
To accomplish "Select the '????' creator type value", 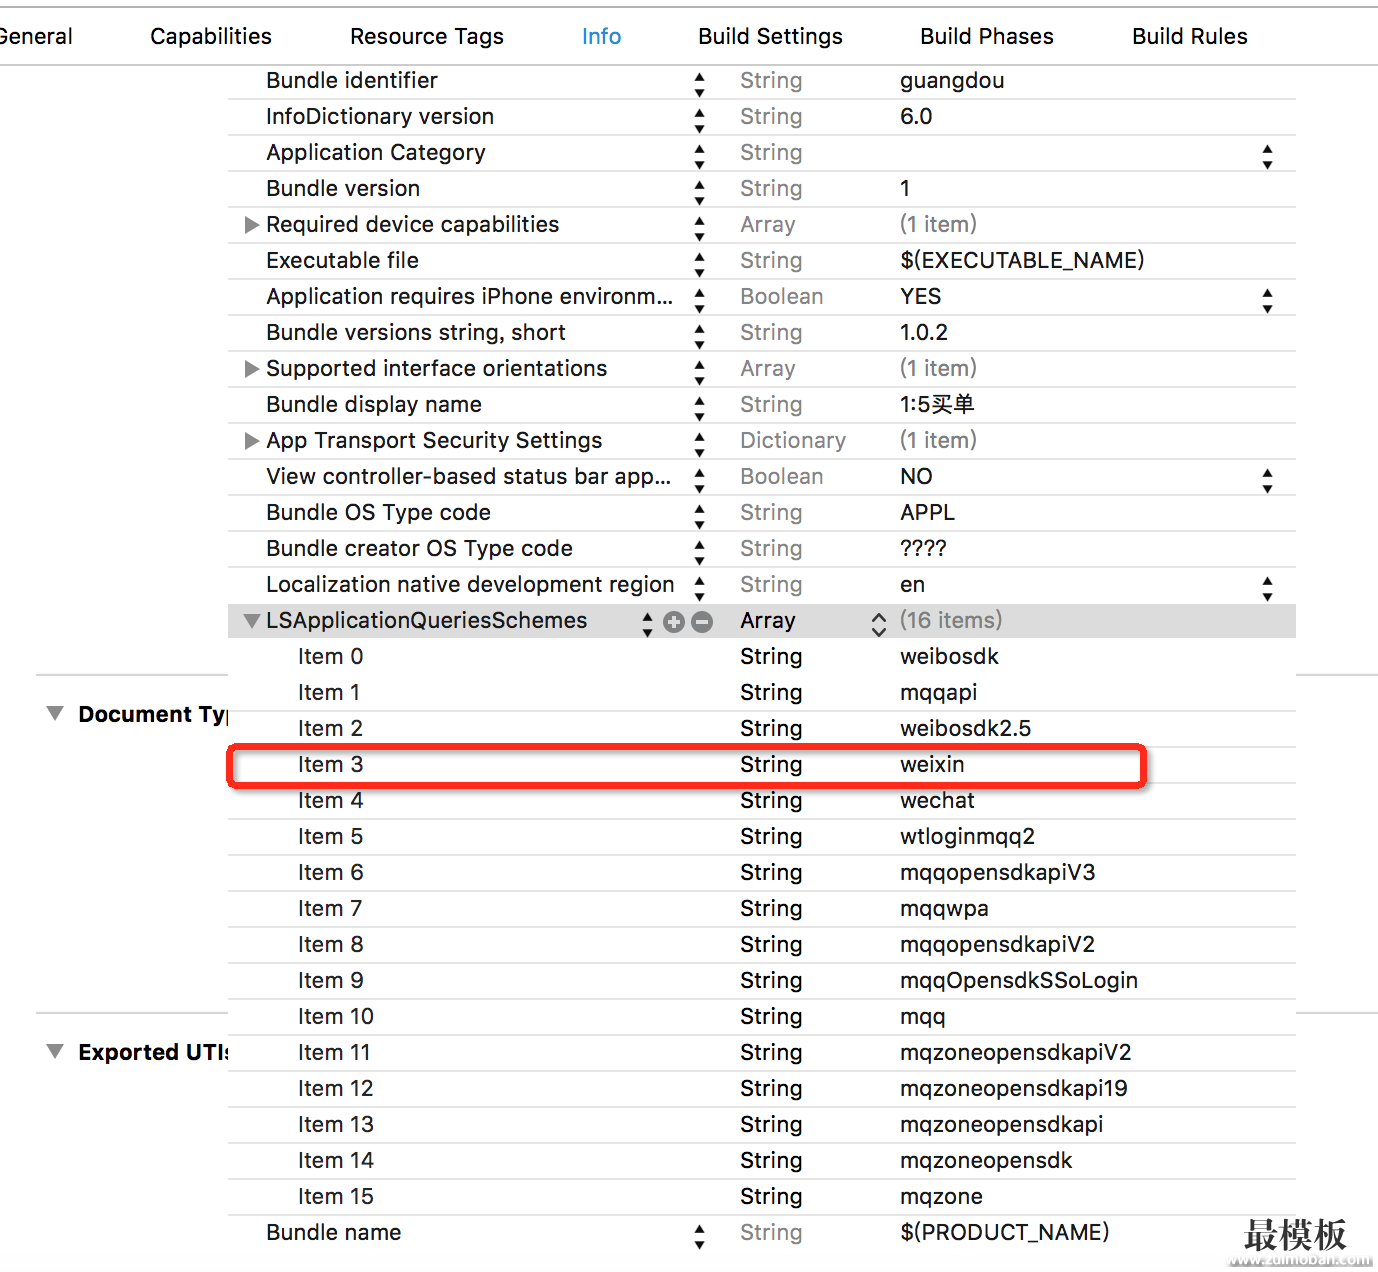I will click(923, 549).
